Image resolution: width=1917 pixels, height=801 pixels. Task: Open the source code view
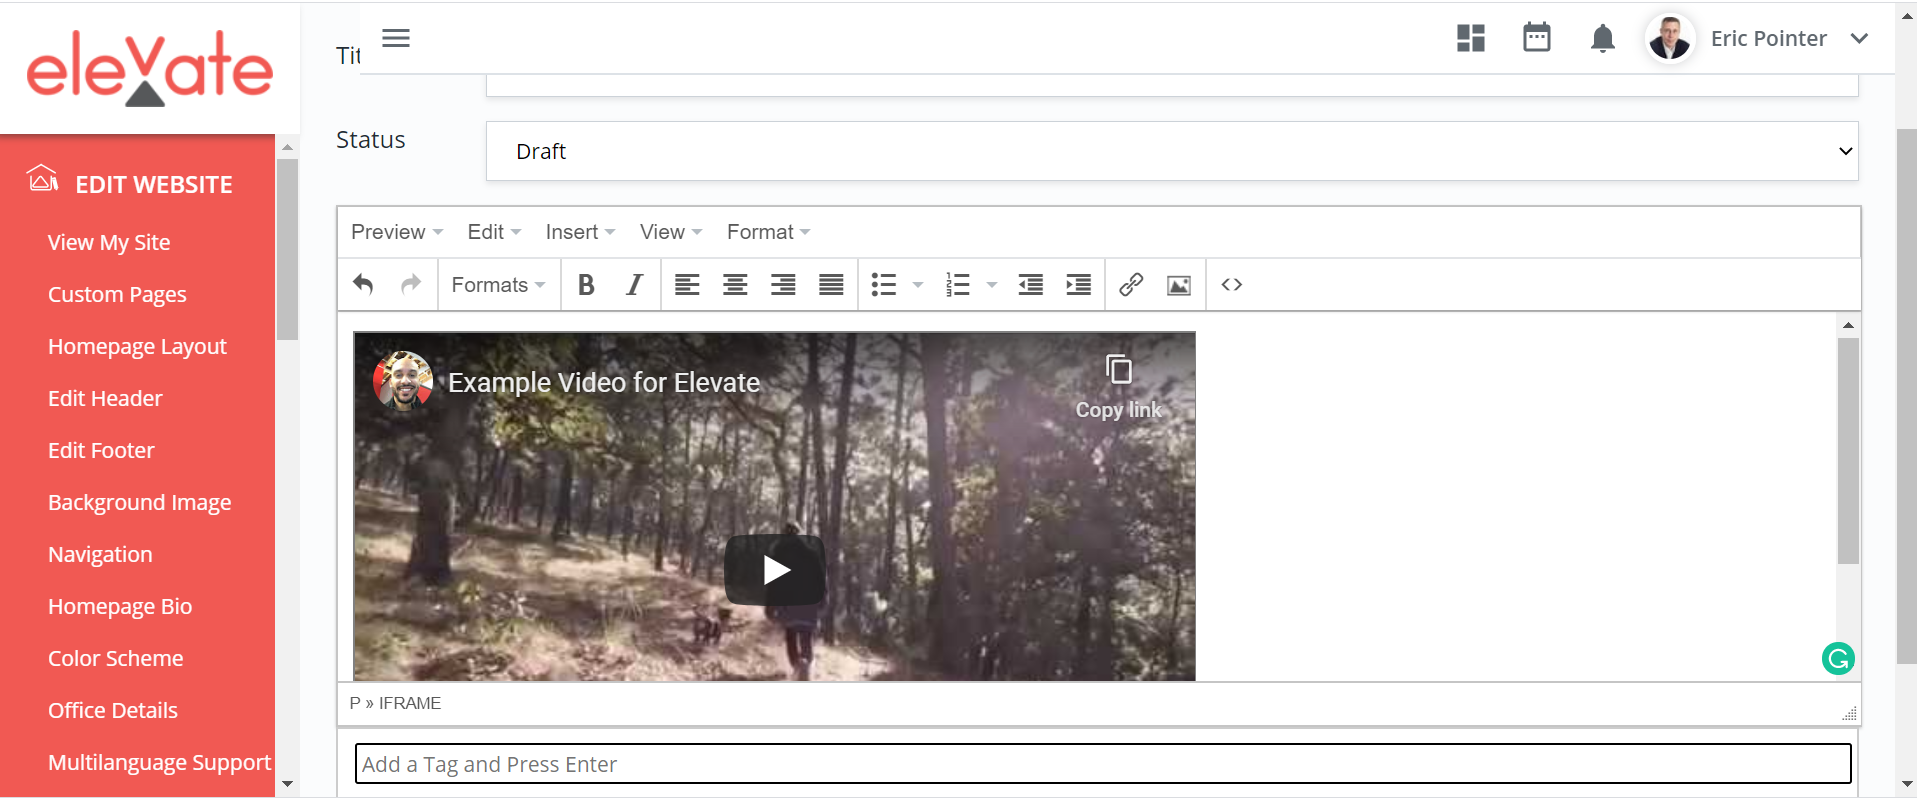point(1232,285)
